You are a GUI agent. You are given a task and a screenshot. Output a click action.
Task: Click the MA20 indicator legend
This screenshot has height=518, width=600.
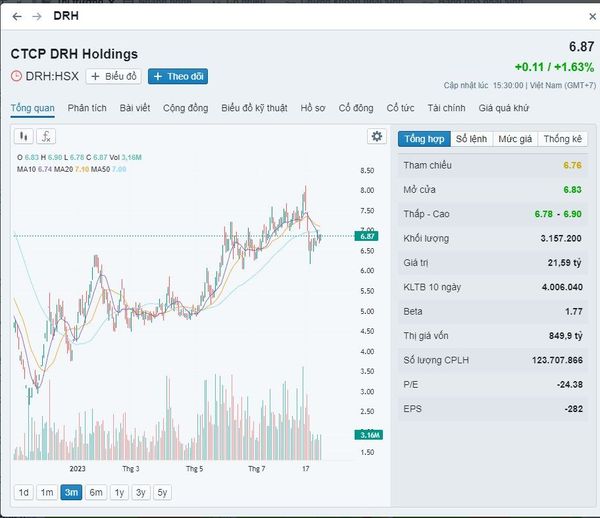[72, 169]
